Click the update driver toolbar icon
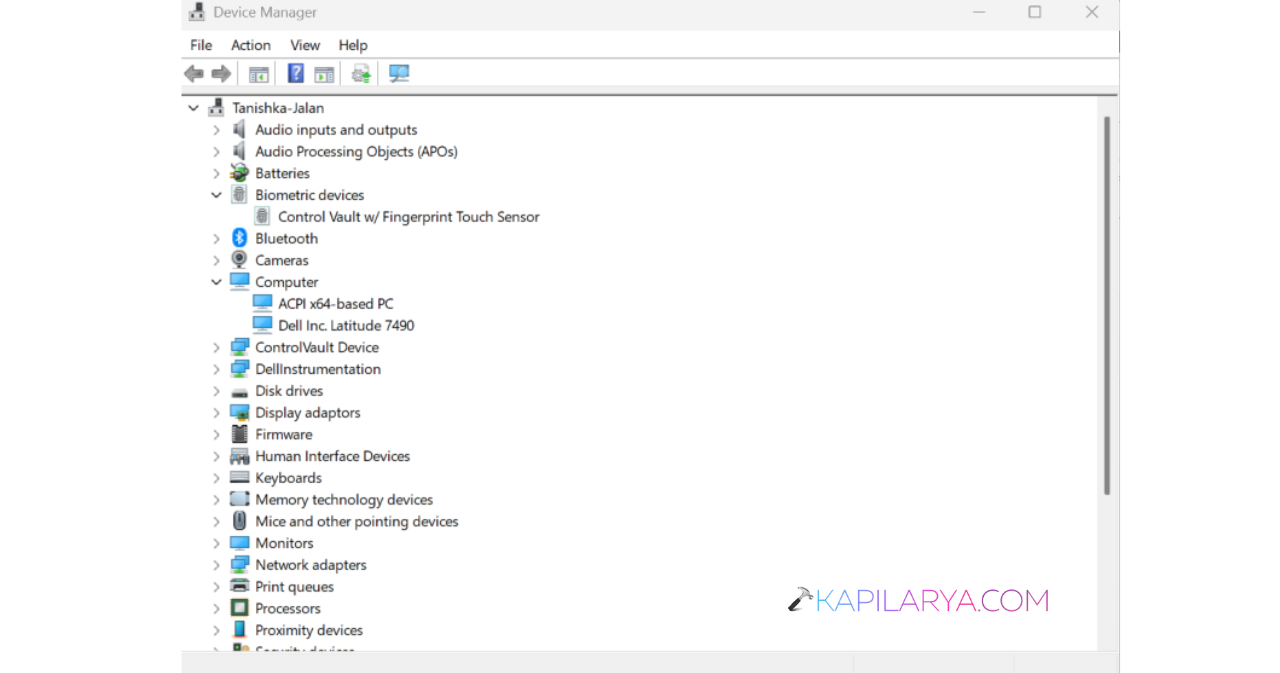Viewport: 1280px width, 673px height. (x=361, y=74)
